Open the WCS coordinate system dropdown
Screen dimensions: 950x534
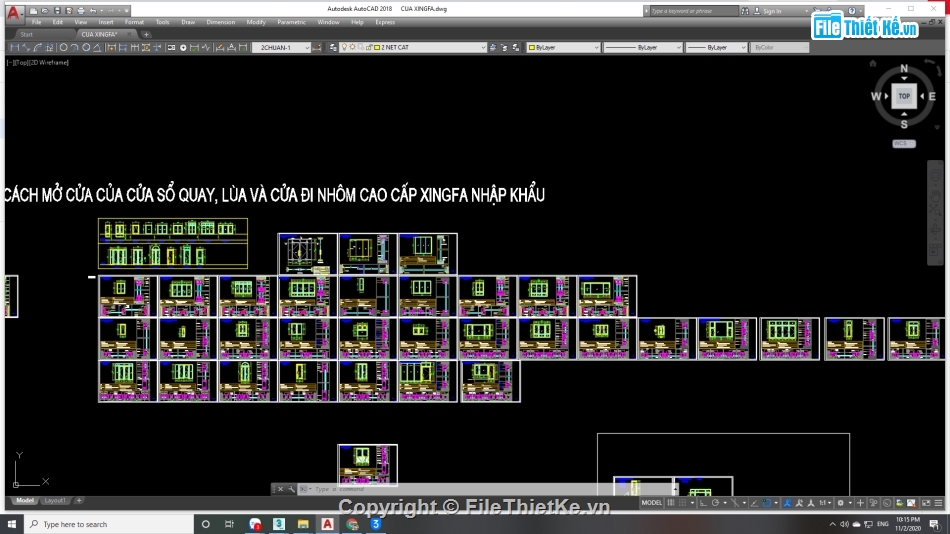click(904, 144)
